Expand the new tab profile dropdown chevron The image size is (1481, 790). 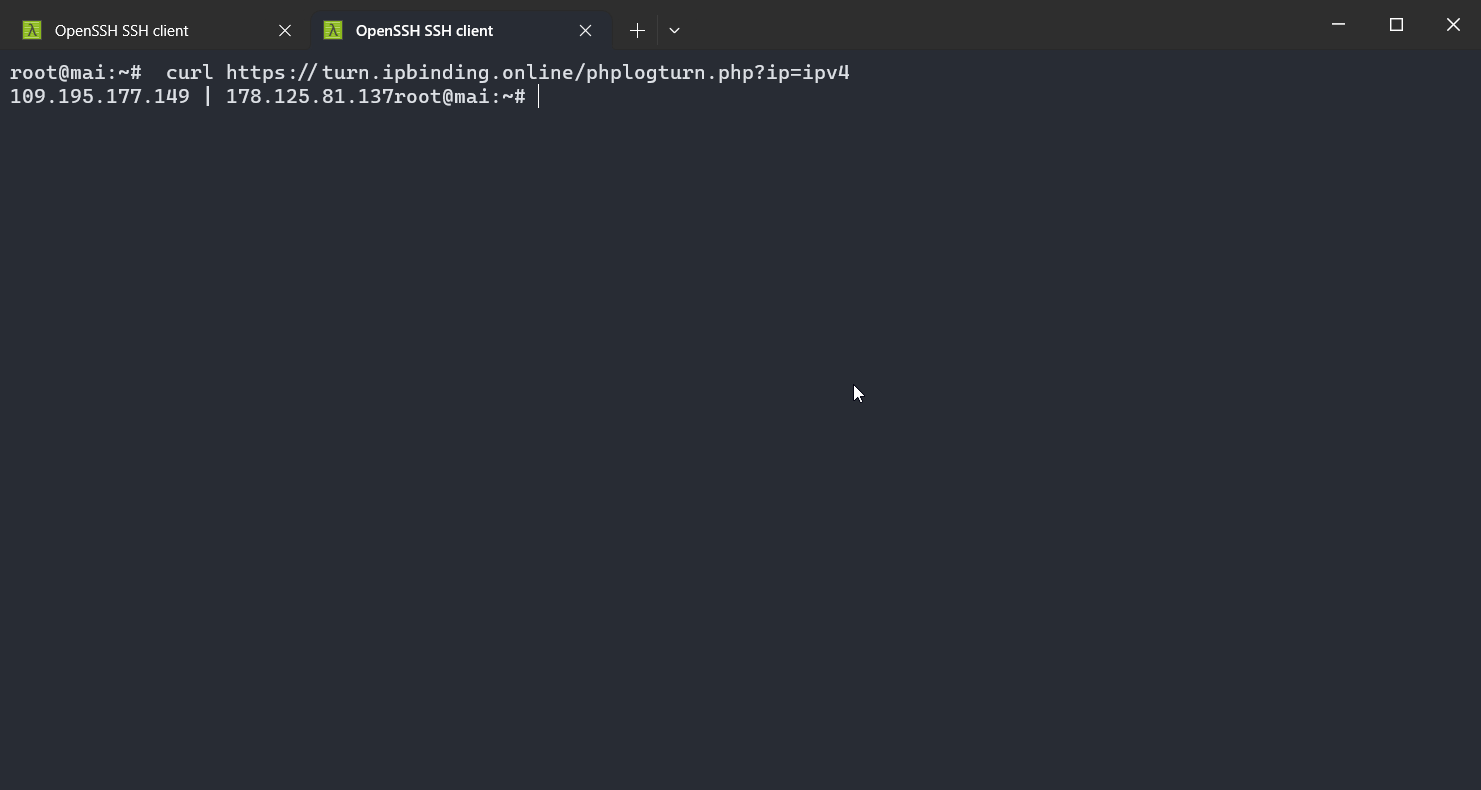point(674,30)
